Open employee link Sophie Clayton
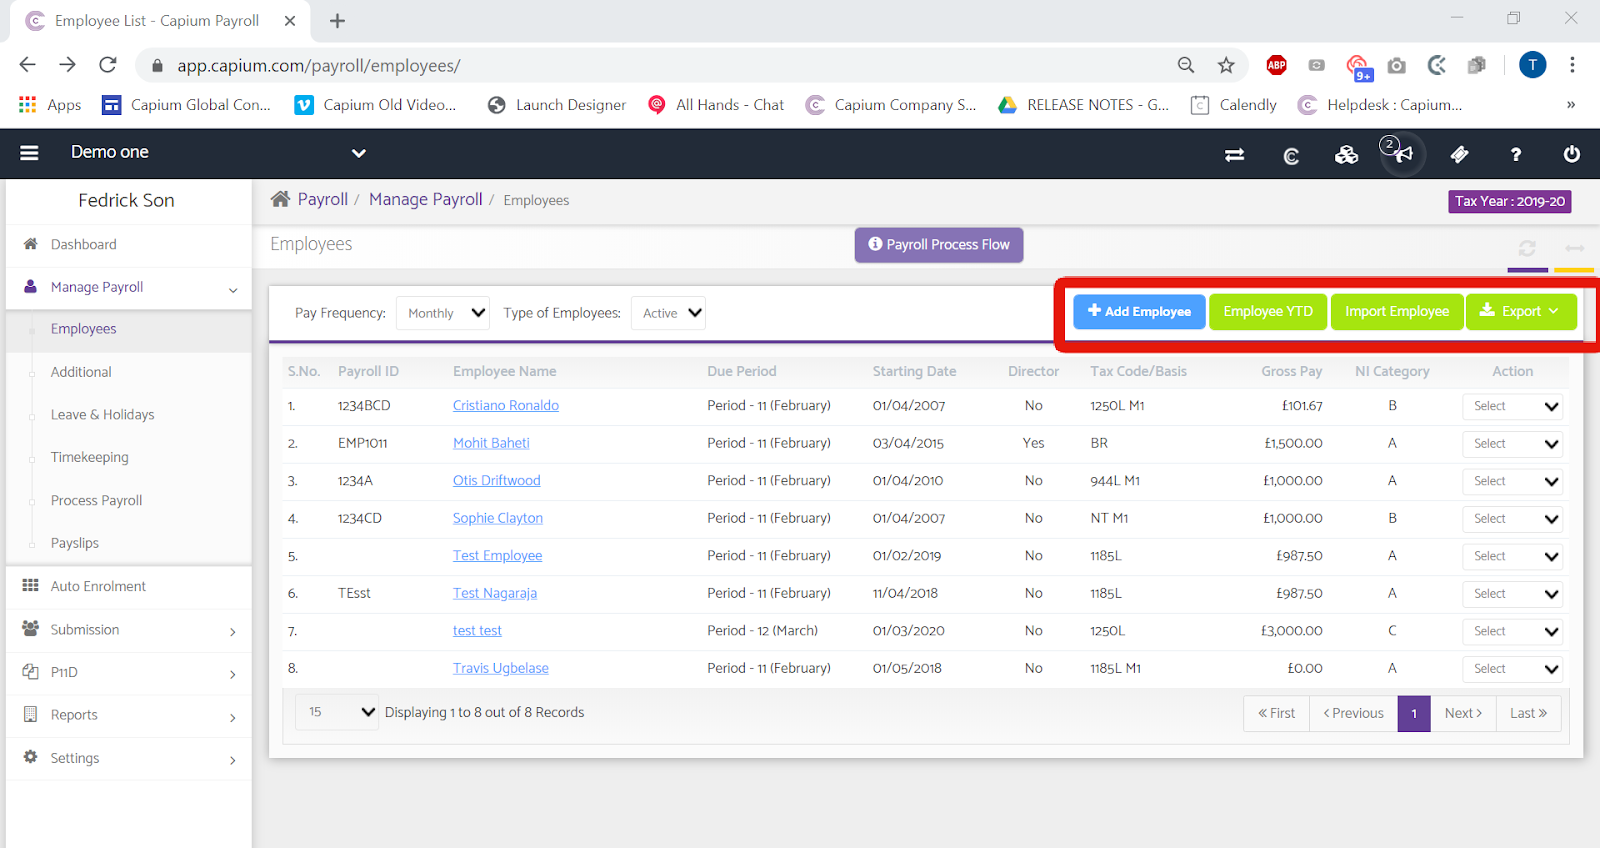Screen dimensions: 1600x848 click(497, 518)
